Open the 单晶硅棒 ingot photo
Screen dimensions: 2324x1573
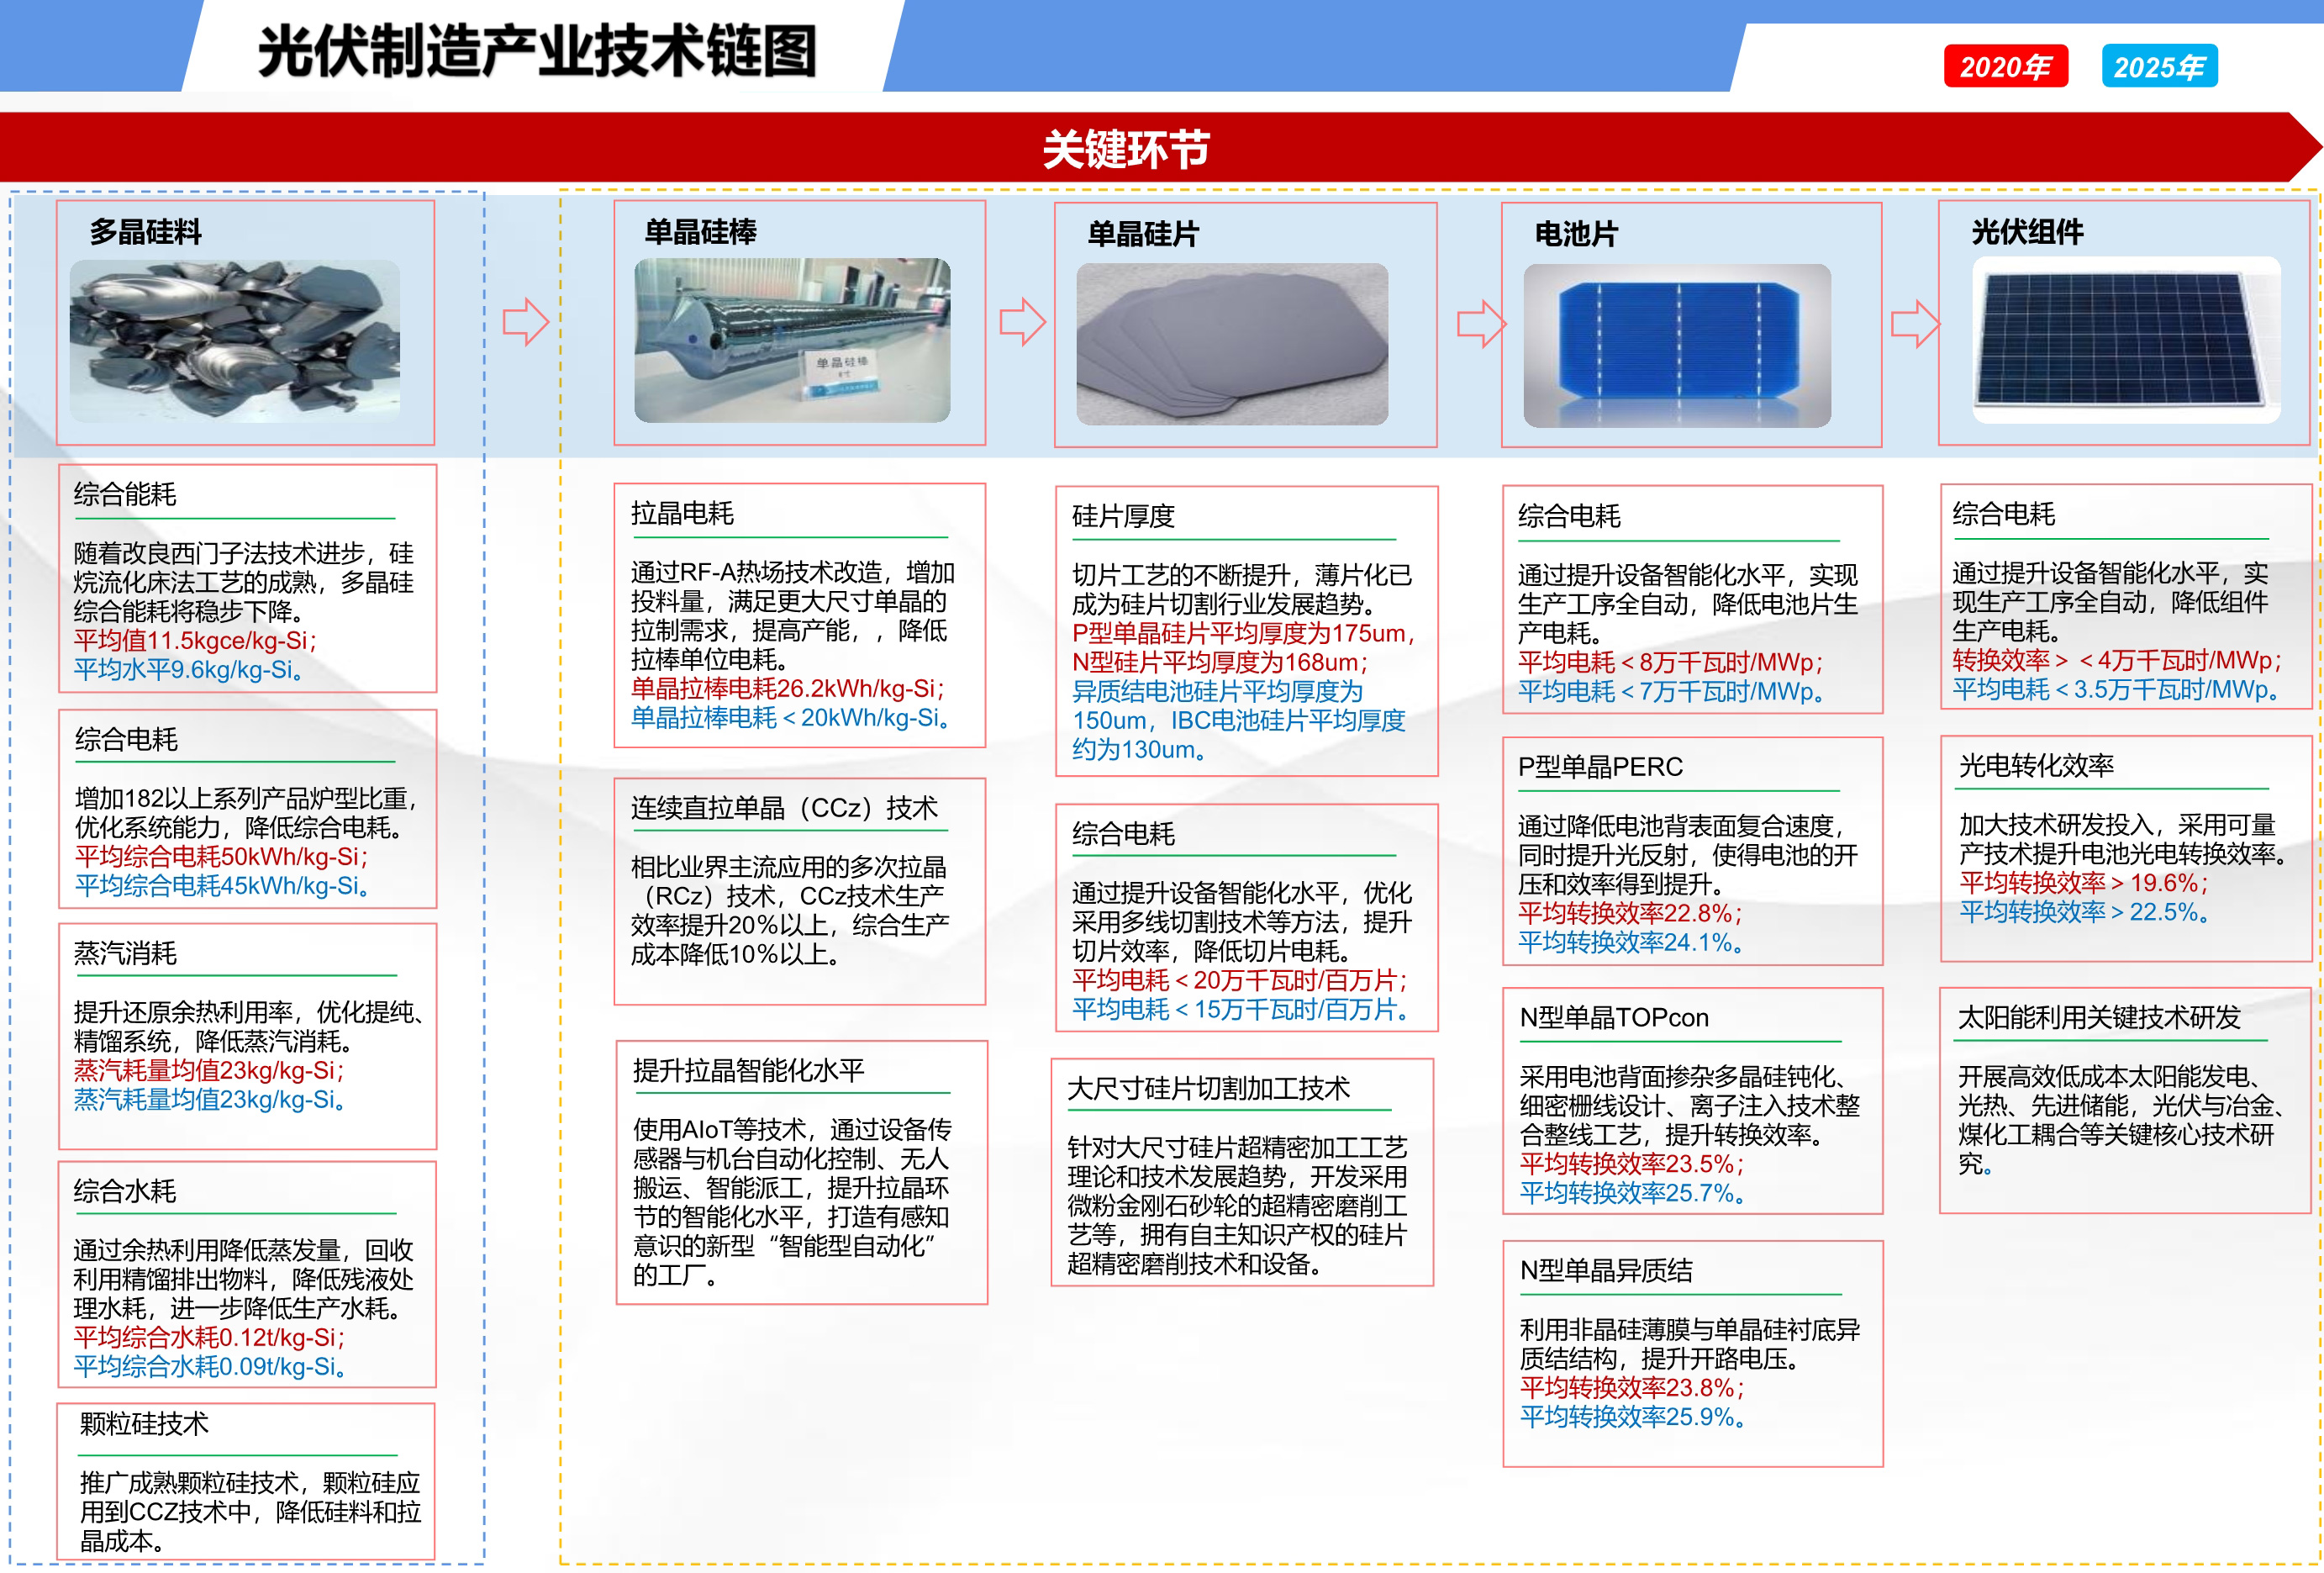pos(792,340)
